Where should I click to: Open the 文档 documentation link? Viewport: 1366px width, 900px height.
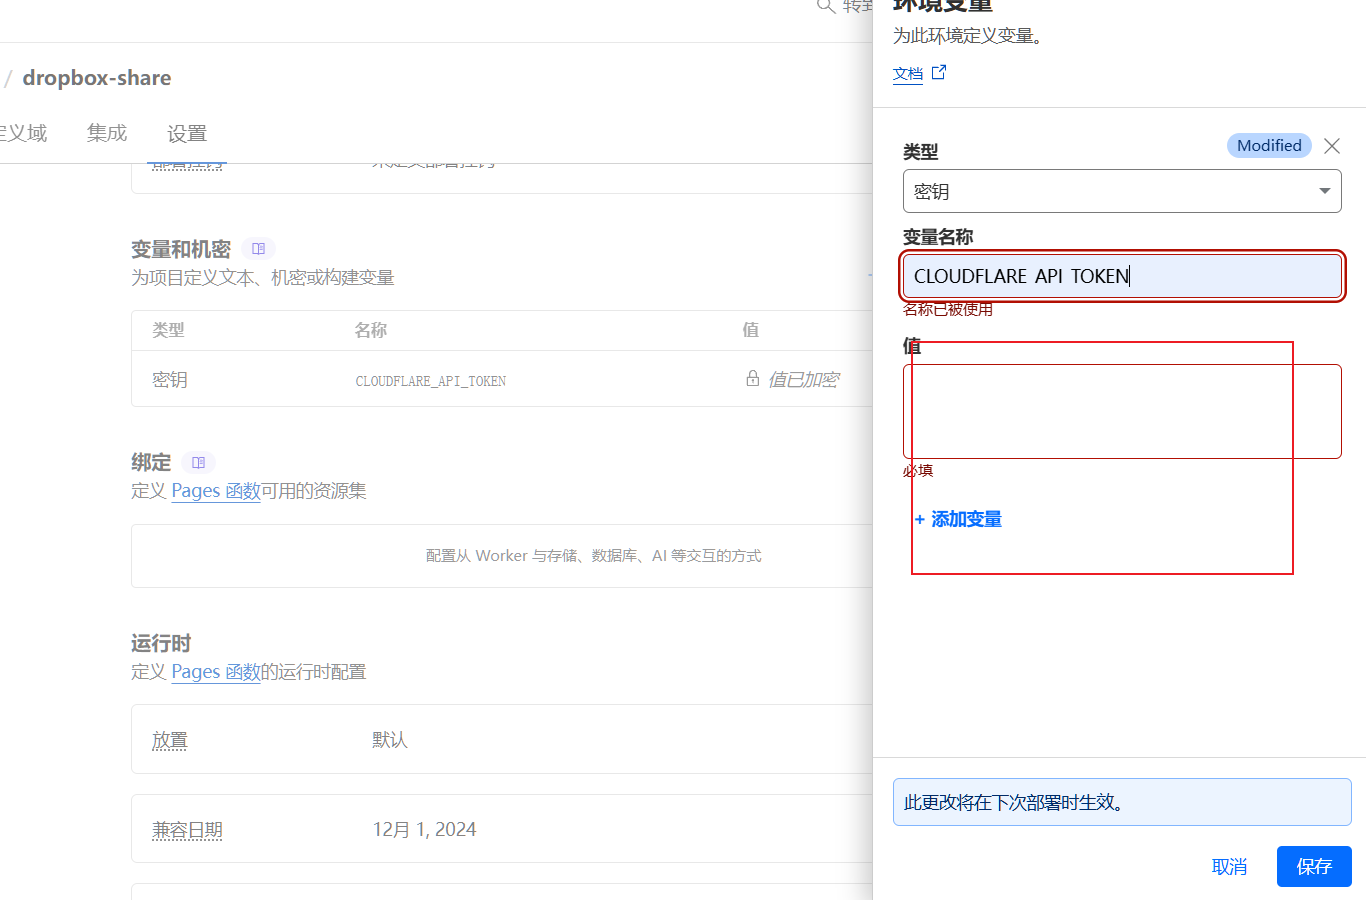907,74
